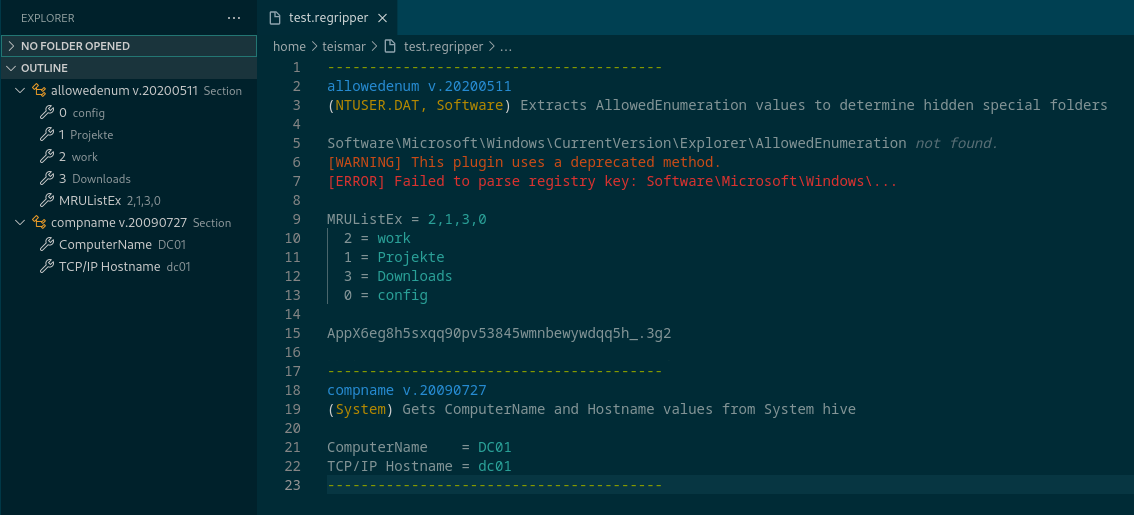Close the test.regripper editor tab

382,18
